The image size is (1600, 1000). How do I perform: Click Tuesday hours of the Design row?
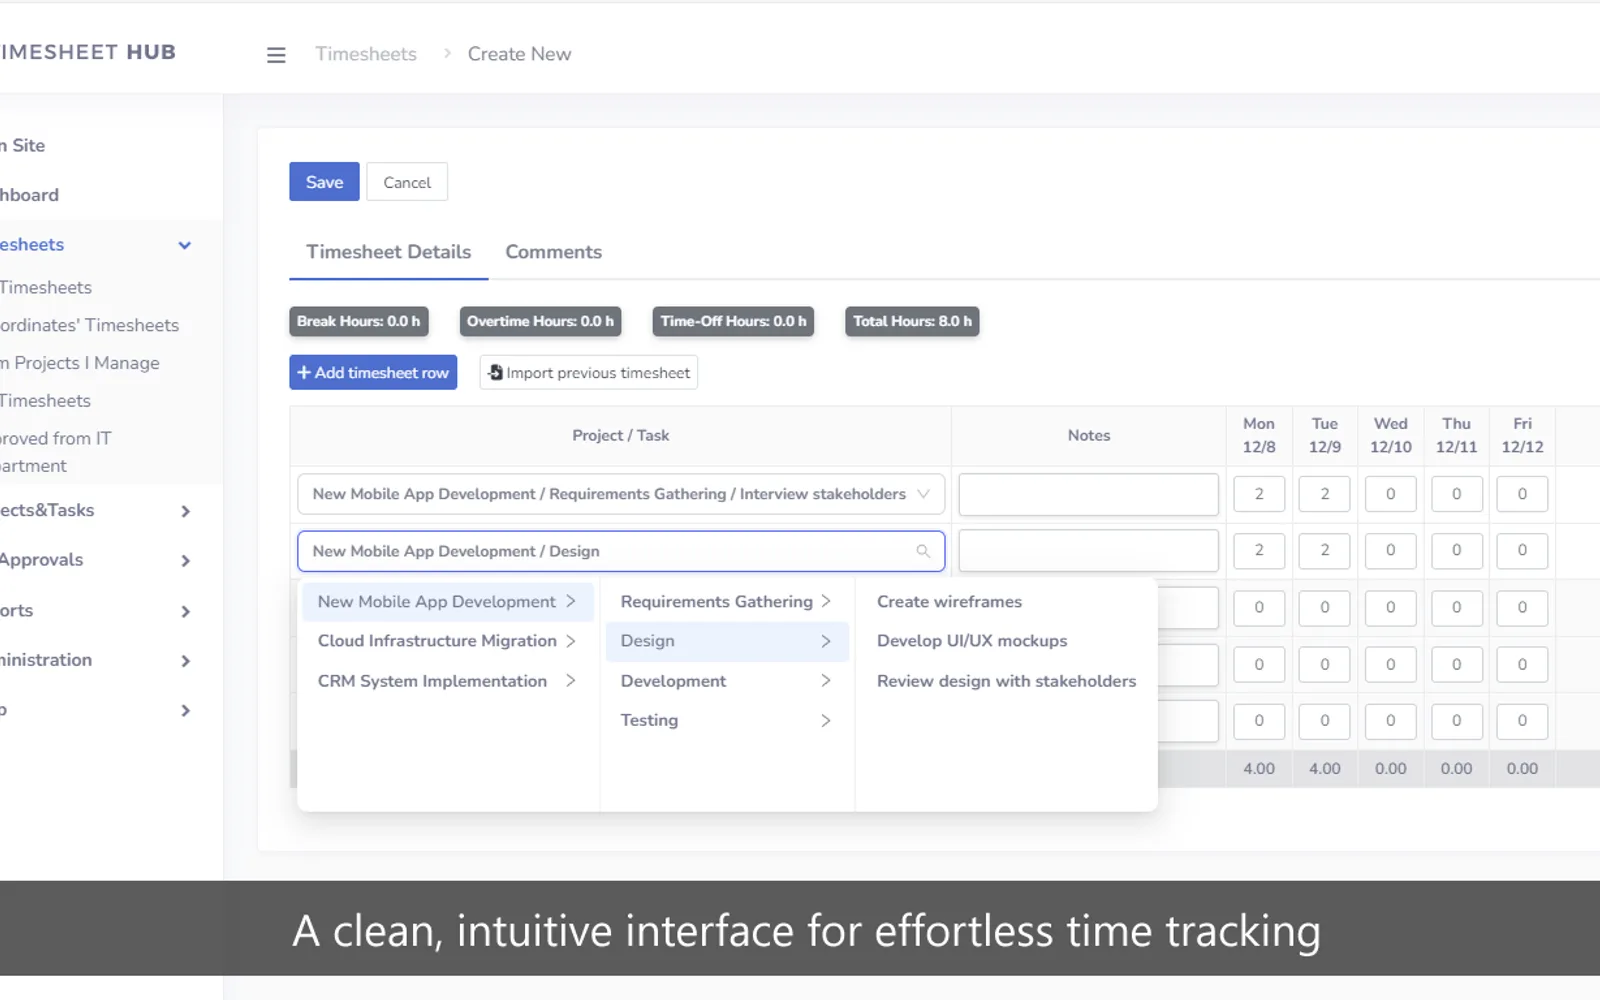pyautogui.click(x=1325, y=550)
